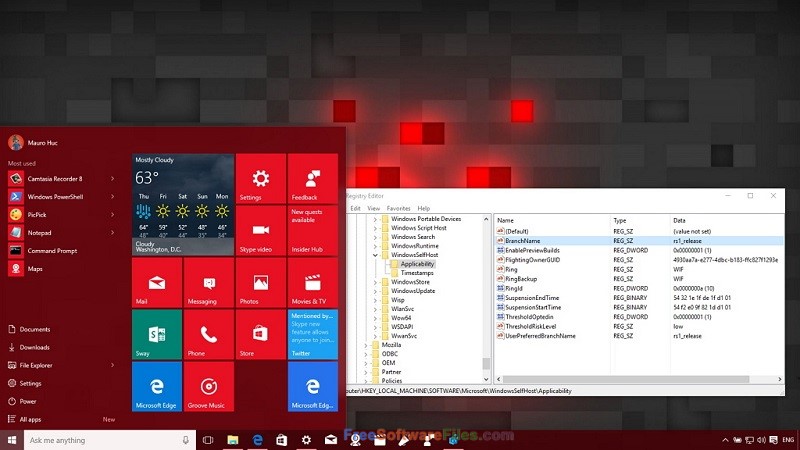Image resolution: width=800 pixels, height=450 pixels.
Task: Launch Command Prompt from Most used
Action: pyautogui.click(x=52, y=251)
